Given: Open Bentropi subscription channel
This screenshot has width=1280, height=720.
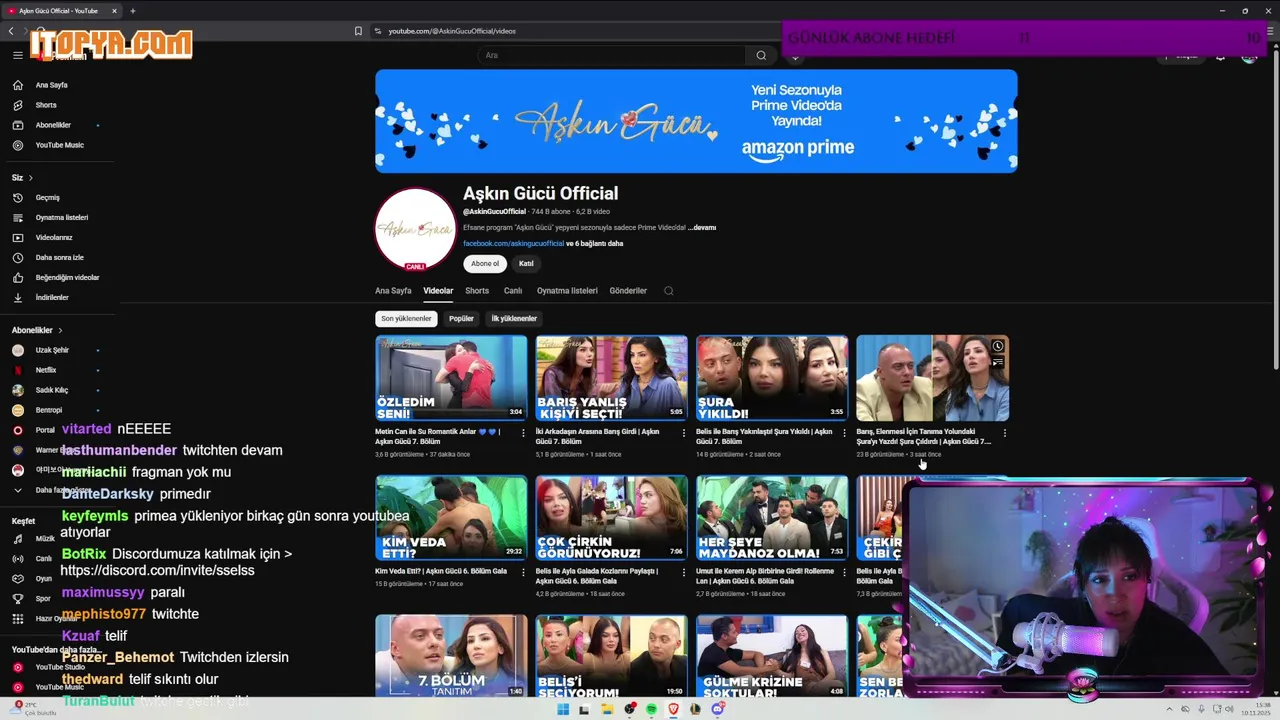Looking at the screenshot, I should (x=49, y=410).
